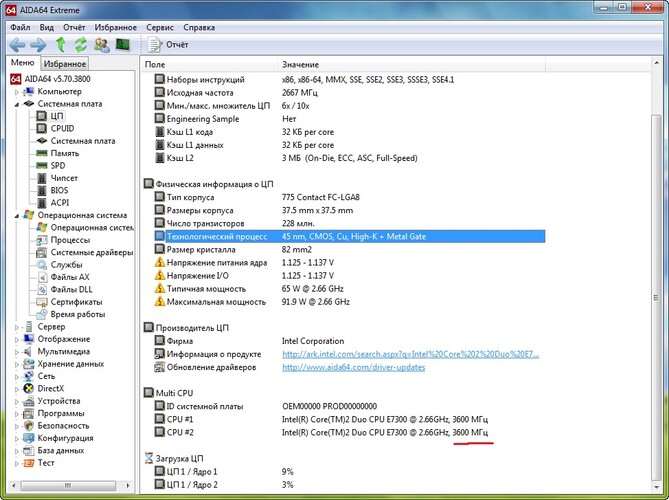
Task: Click warning icon beside Напряжение питания ядра
Action: 160,262
